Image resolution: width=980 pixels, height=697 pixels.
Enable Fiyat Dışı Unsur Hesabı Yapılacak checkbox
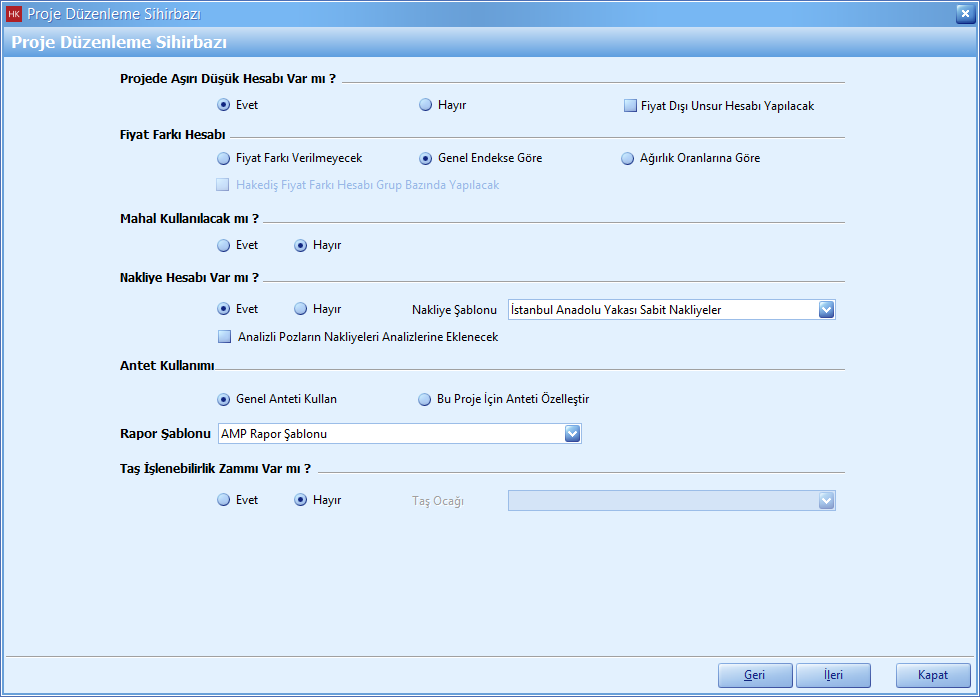coord(631,105)
